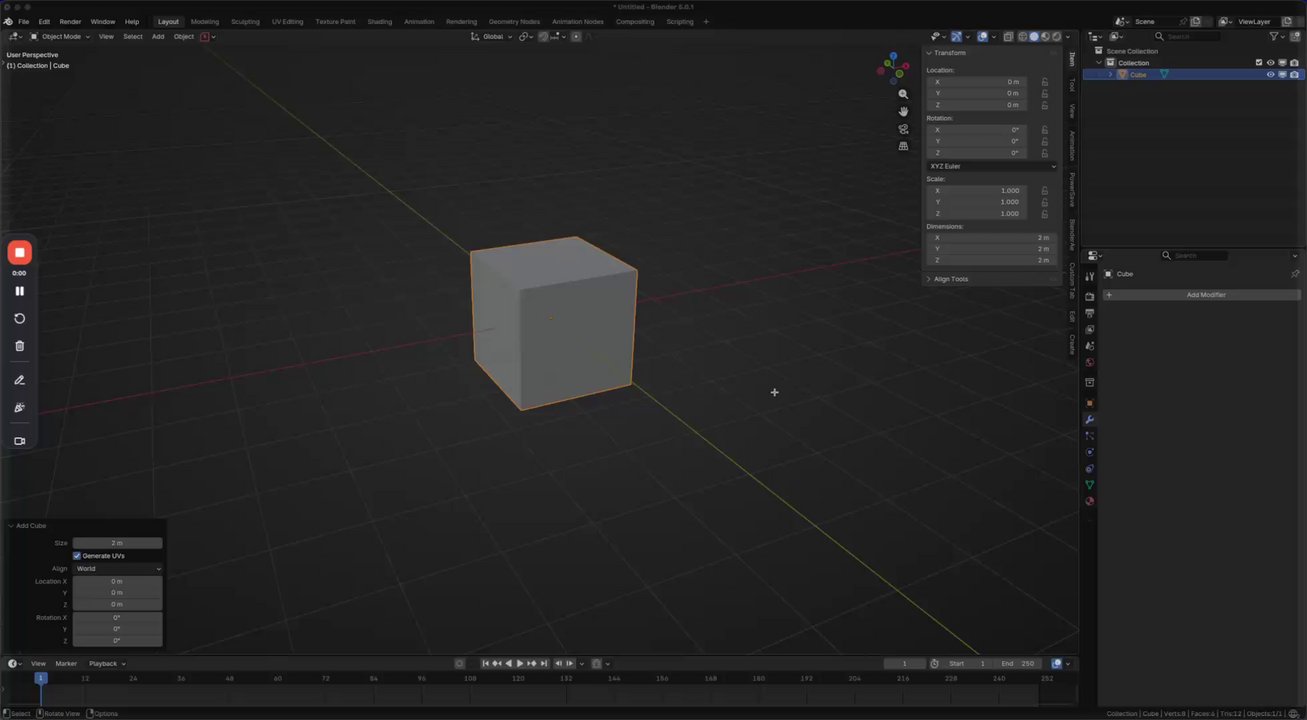Image resolution: width=1307 pixels, height=720 pixels.
Task: Open the Collection properties tab (box icon)
Action: pyautogui.click(x=1090, y=382)
